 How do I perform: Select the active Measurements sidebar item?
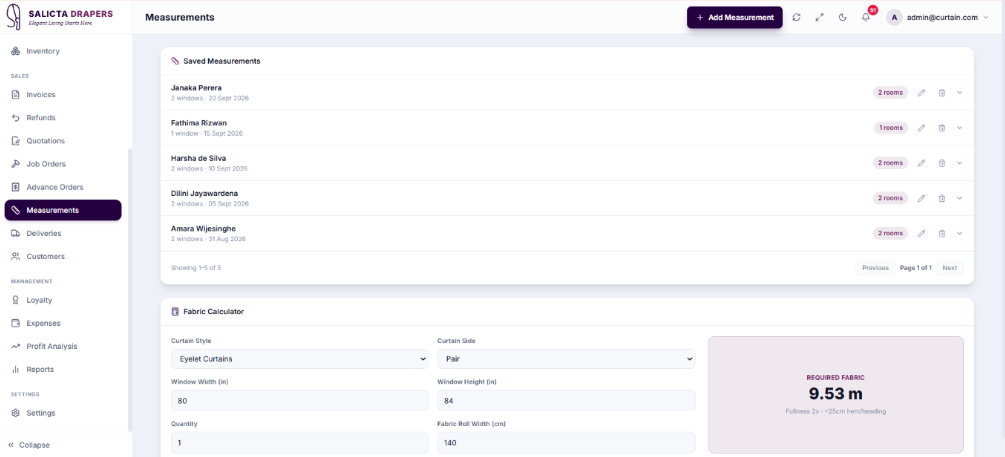(x=63, y=210)
